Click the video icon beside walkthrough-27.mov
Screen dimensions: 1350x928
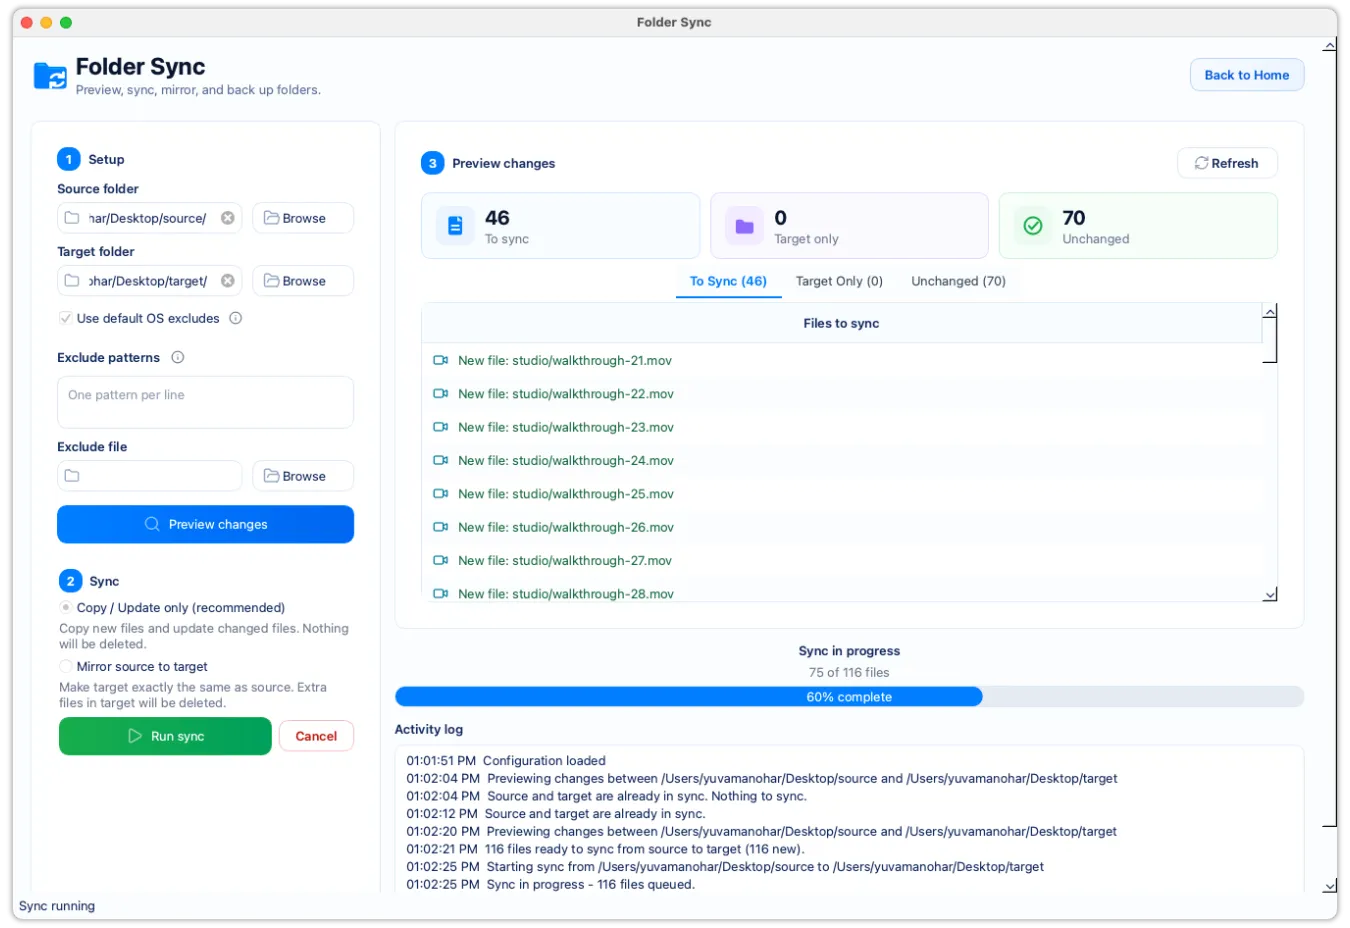[440, 561]
